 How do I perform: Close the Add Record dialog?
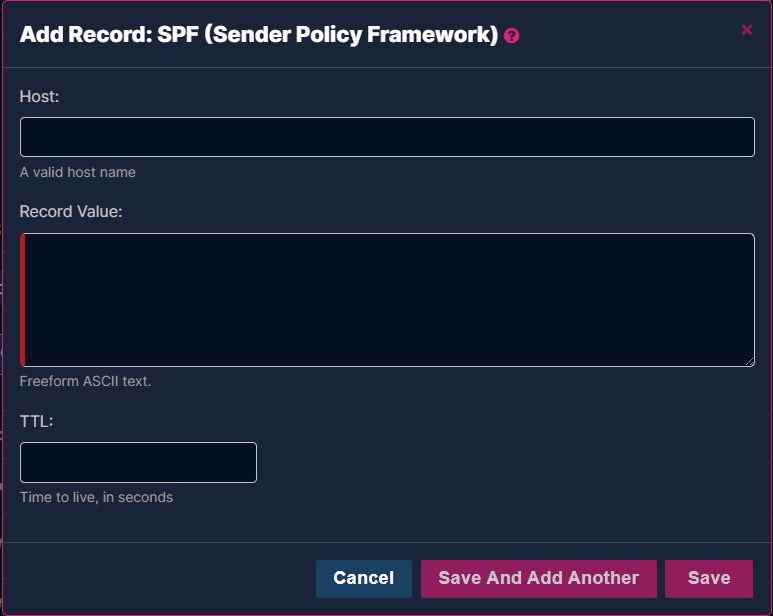746,30
